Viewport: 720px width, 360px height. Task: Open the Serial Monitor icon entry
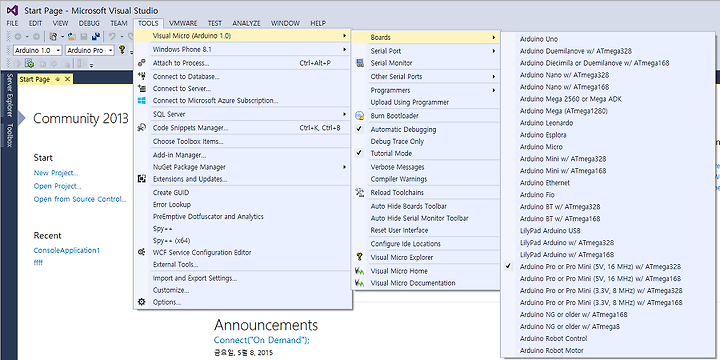(x=360, y=63)
